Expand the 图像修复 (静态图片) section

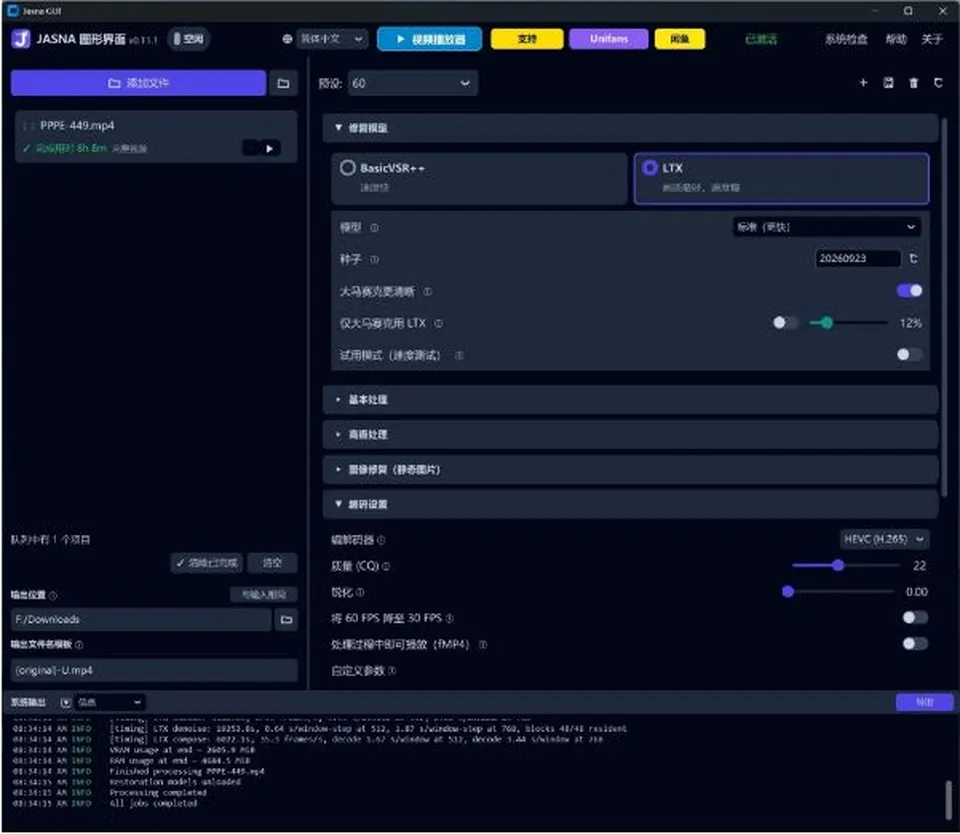630,470
